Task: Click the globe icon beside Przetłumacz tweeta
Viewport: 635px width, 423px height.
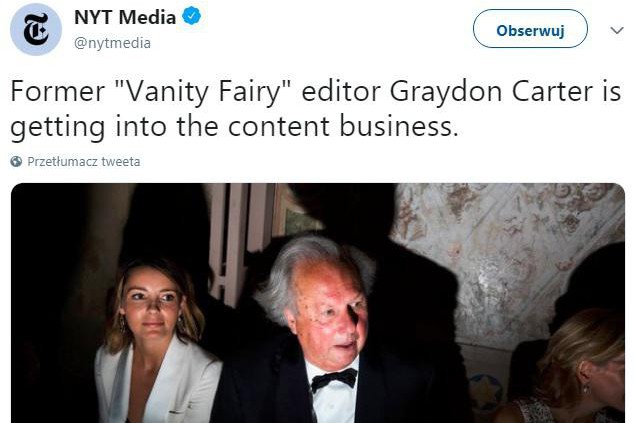Action: point(16,162)
